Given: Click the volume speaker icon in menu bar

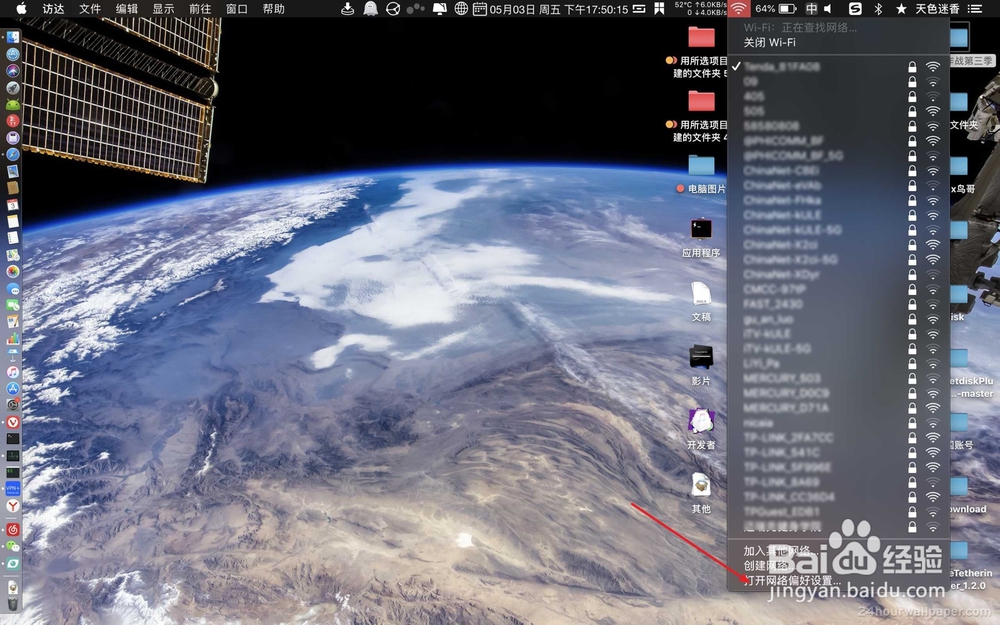Looking at the screenshot, I should 828,8.
